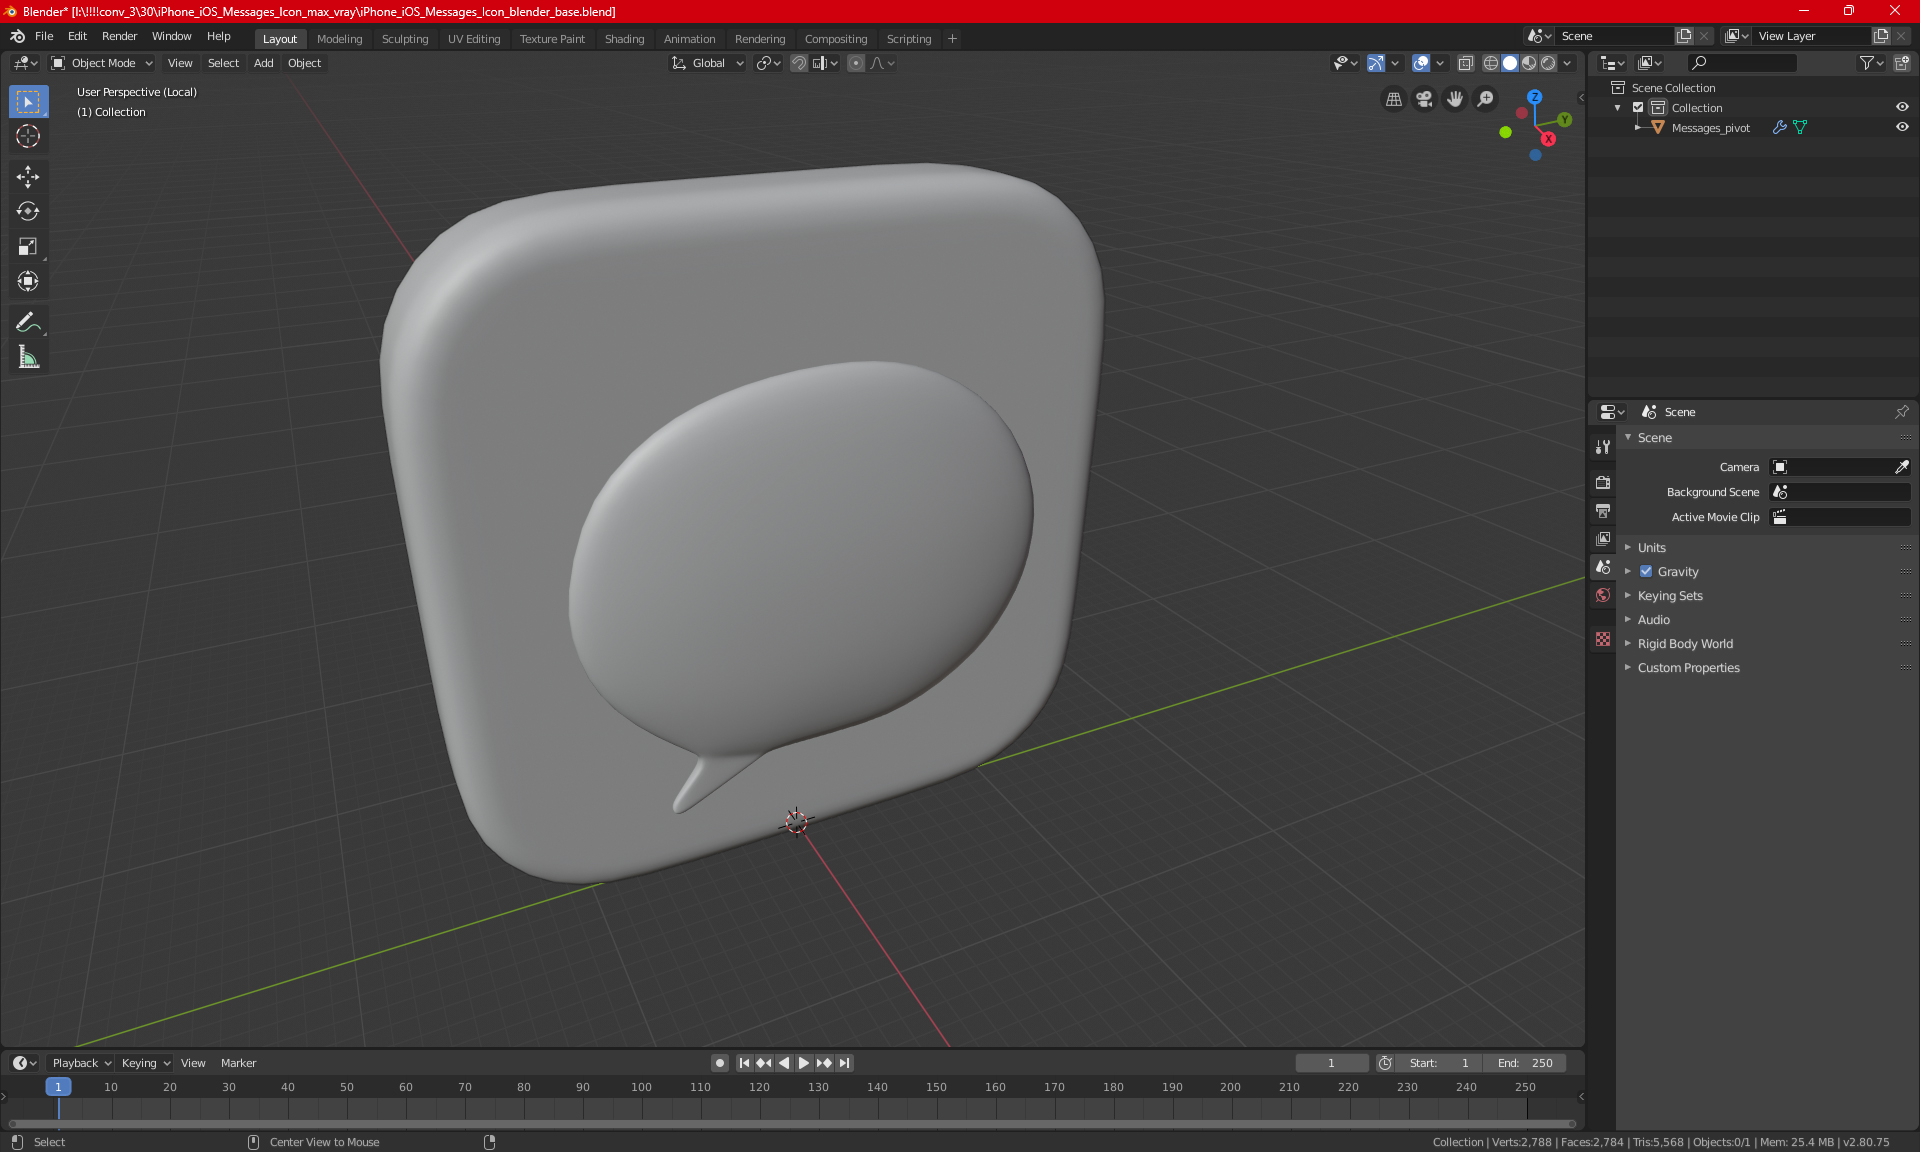Viewport: 1920px width, 1152px height.
Task: Open Object Mode dropdown
Action: pos(102,63)
